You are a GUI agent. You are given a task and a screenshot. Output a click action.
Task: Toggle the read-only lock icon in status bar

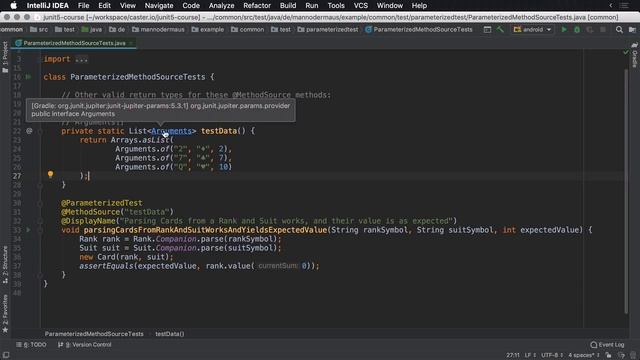(609, 355)
